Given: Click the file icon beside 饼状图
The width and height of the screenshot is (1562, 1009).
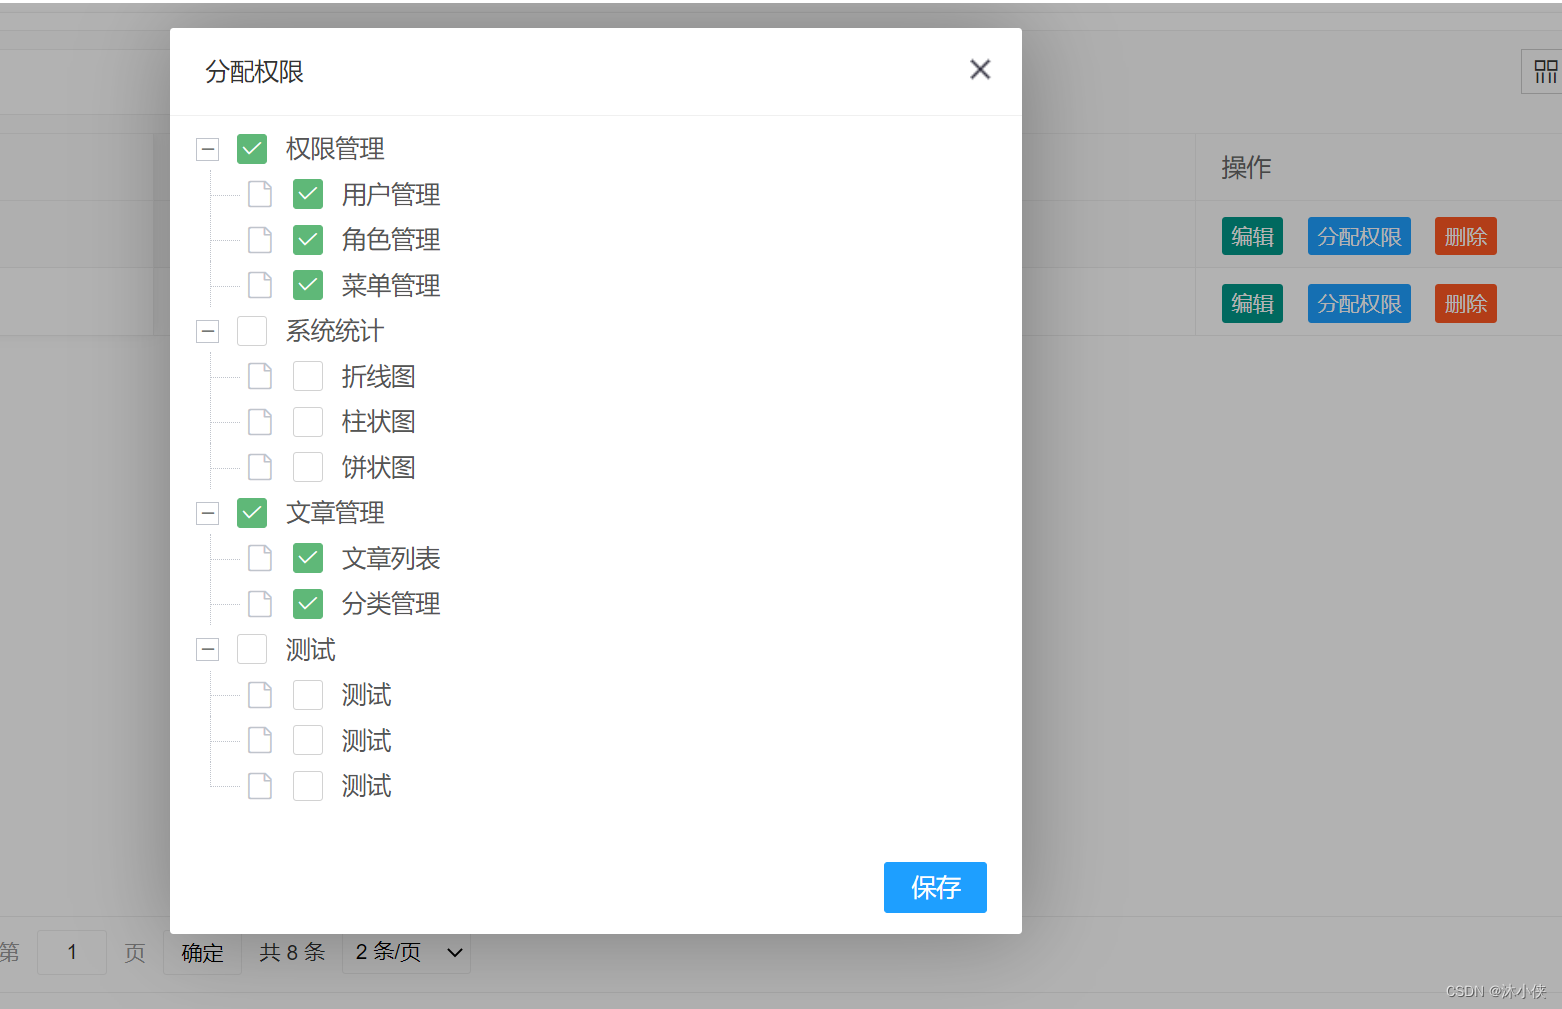Looking at the screenshot, I should point(260,467).
